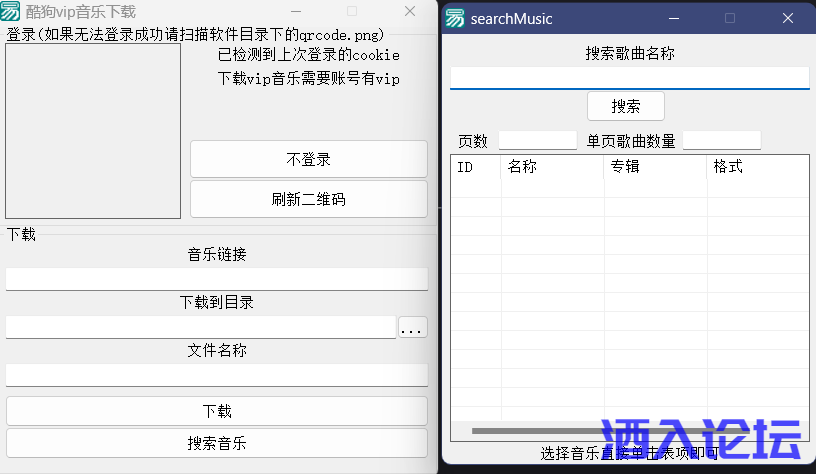Focus the 音乐链接 input field

tap(217, 279)
